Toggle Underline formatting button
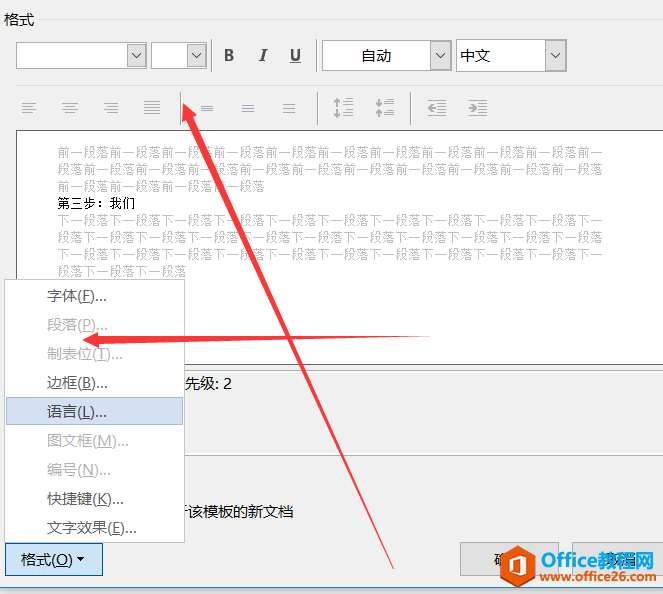663x594 pixels. 296,55
